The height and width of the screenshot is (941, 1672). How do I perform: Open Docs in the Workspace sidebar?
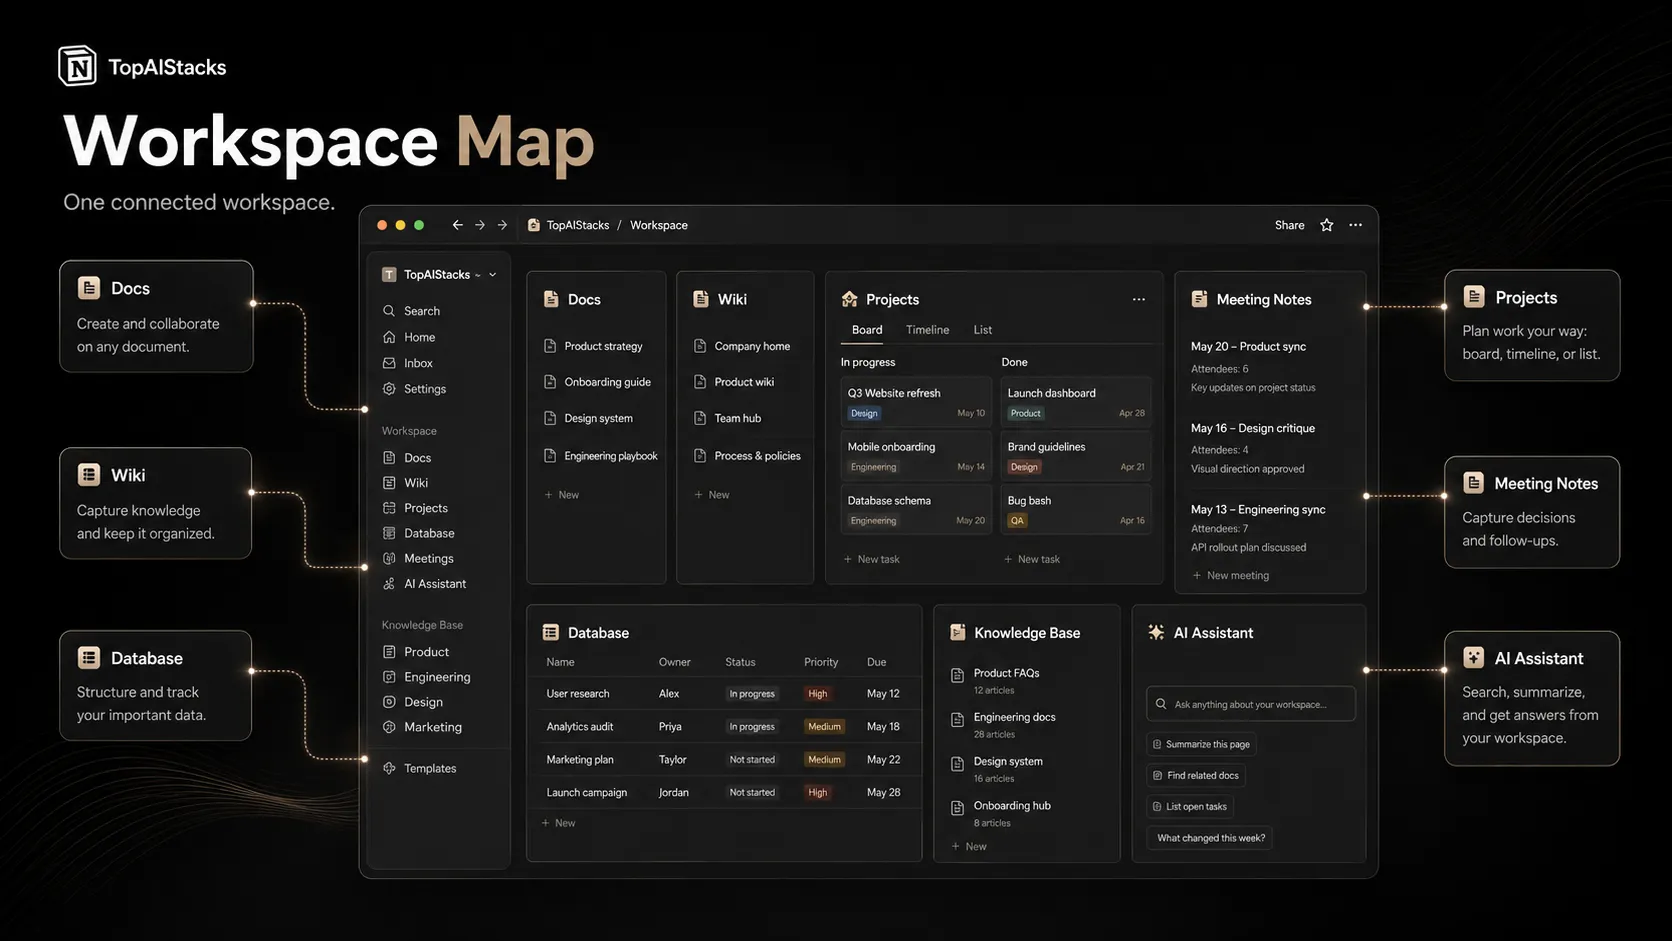(417, 458)
